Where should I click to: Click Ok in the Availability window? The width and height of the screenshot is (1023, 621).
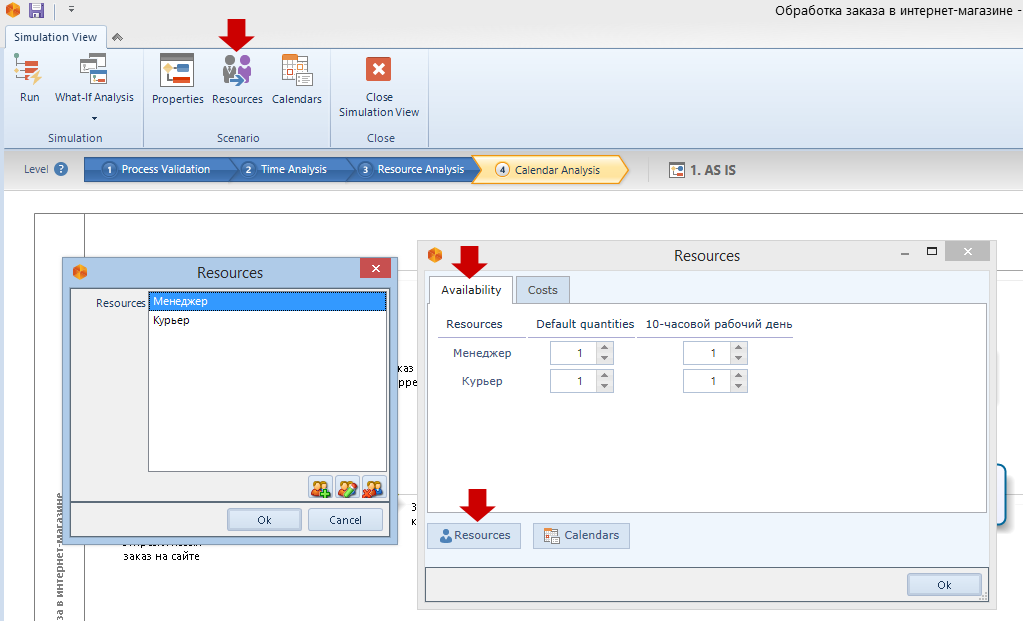click(x=944, y=585)
